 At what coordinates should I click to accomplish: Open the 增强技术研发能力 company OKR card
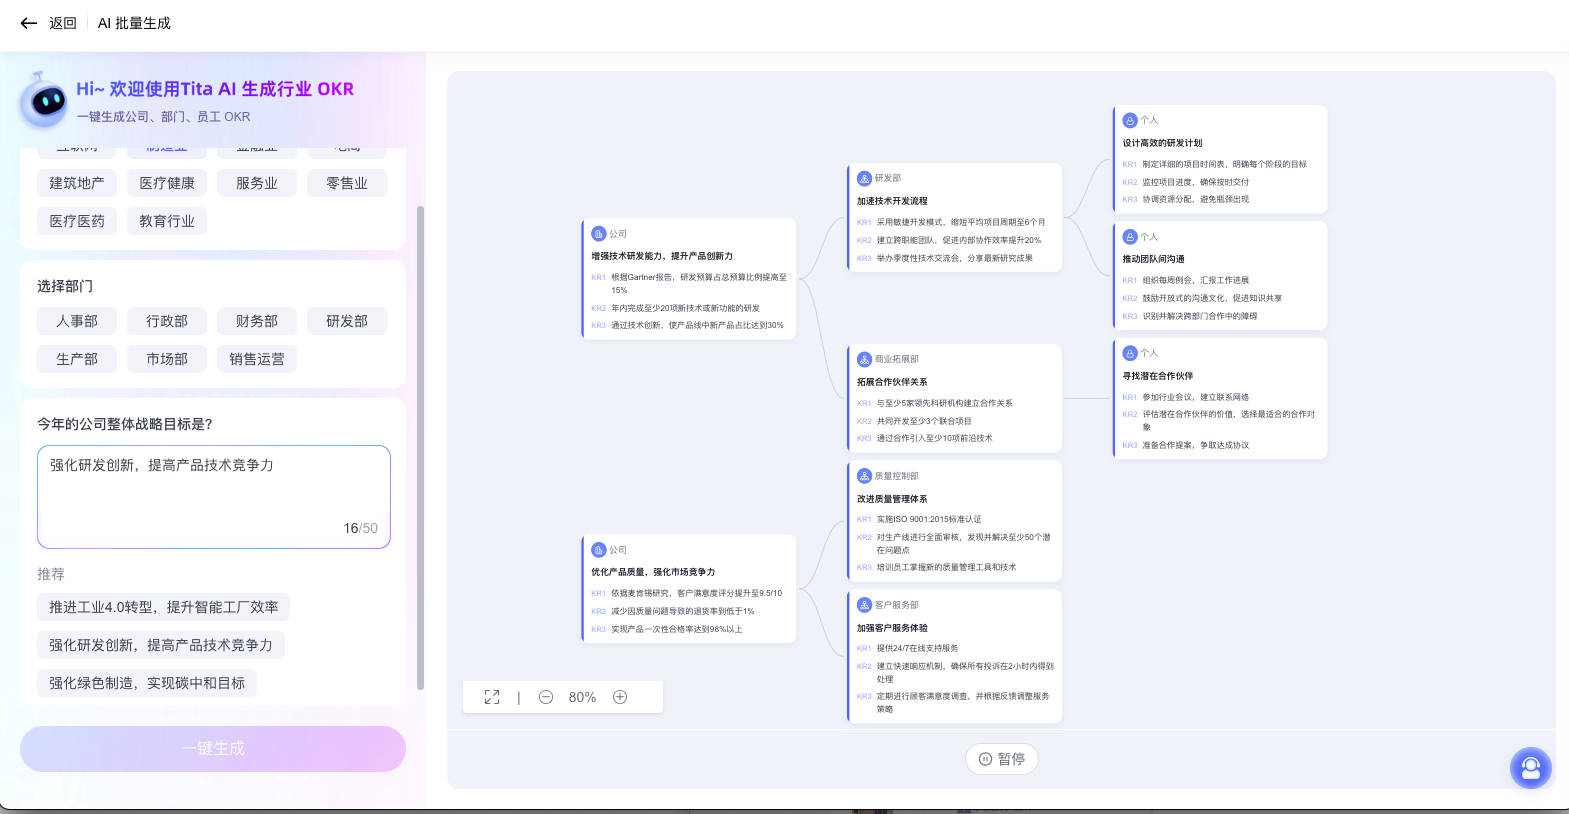click(x=689, y=279)
